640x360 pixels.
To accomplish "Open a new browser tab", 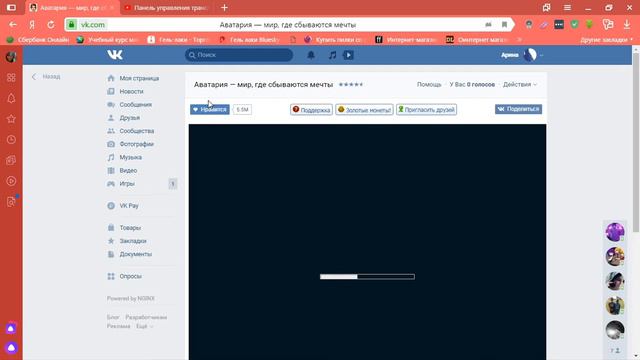I will tap(224, 8).
